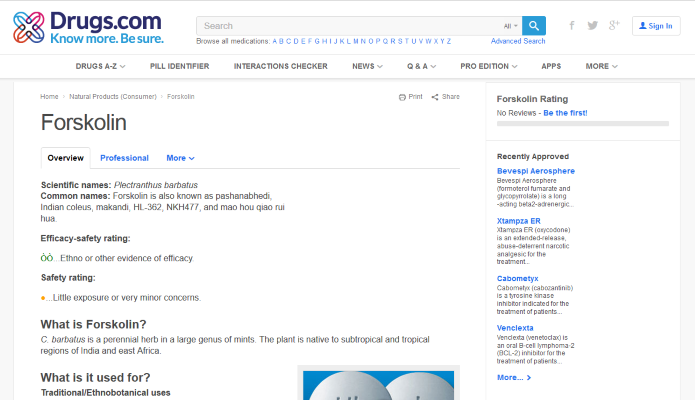Click the Print icon link
Image resolution: width=695 pixels, height=400 pixels.
tap(410, 97)
